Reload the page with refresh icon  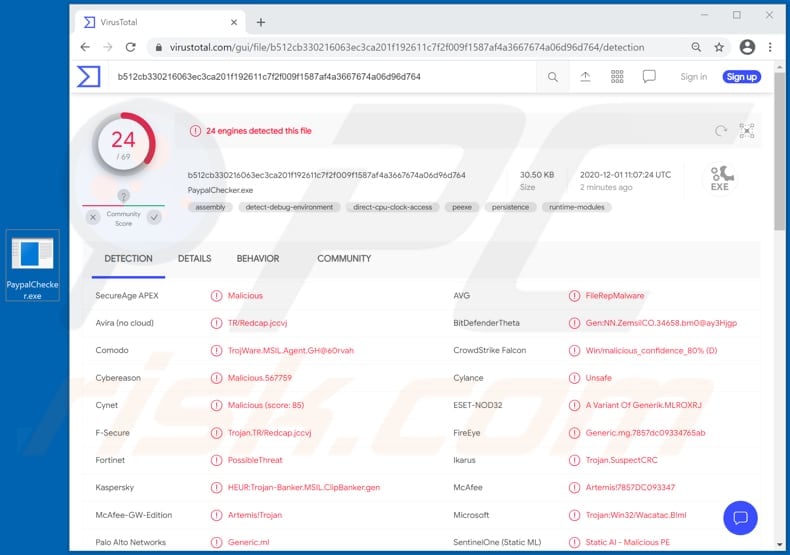coord(130,47)
